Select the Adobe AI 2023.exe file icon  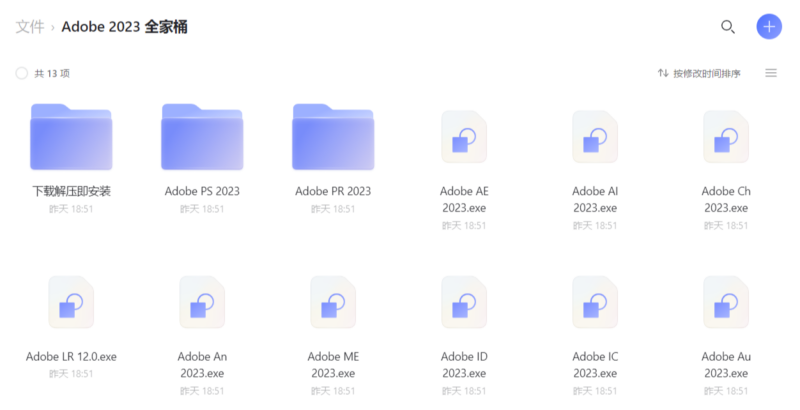(595, 137)
